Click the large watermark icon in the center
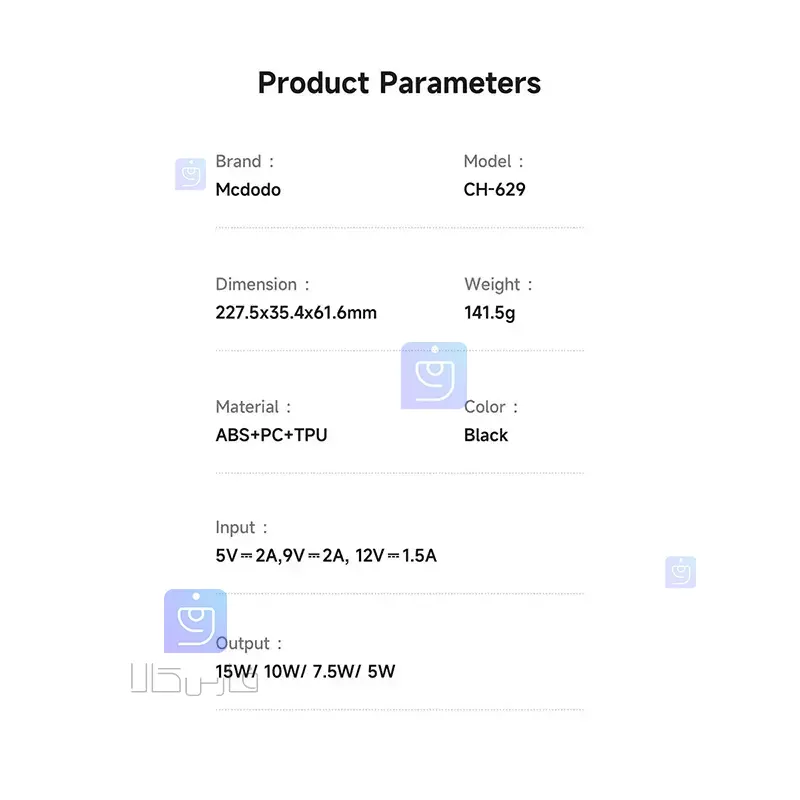The width and height of the screenshot is (800, 800). point(434,376)
